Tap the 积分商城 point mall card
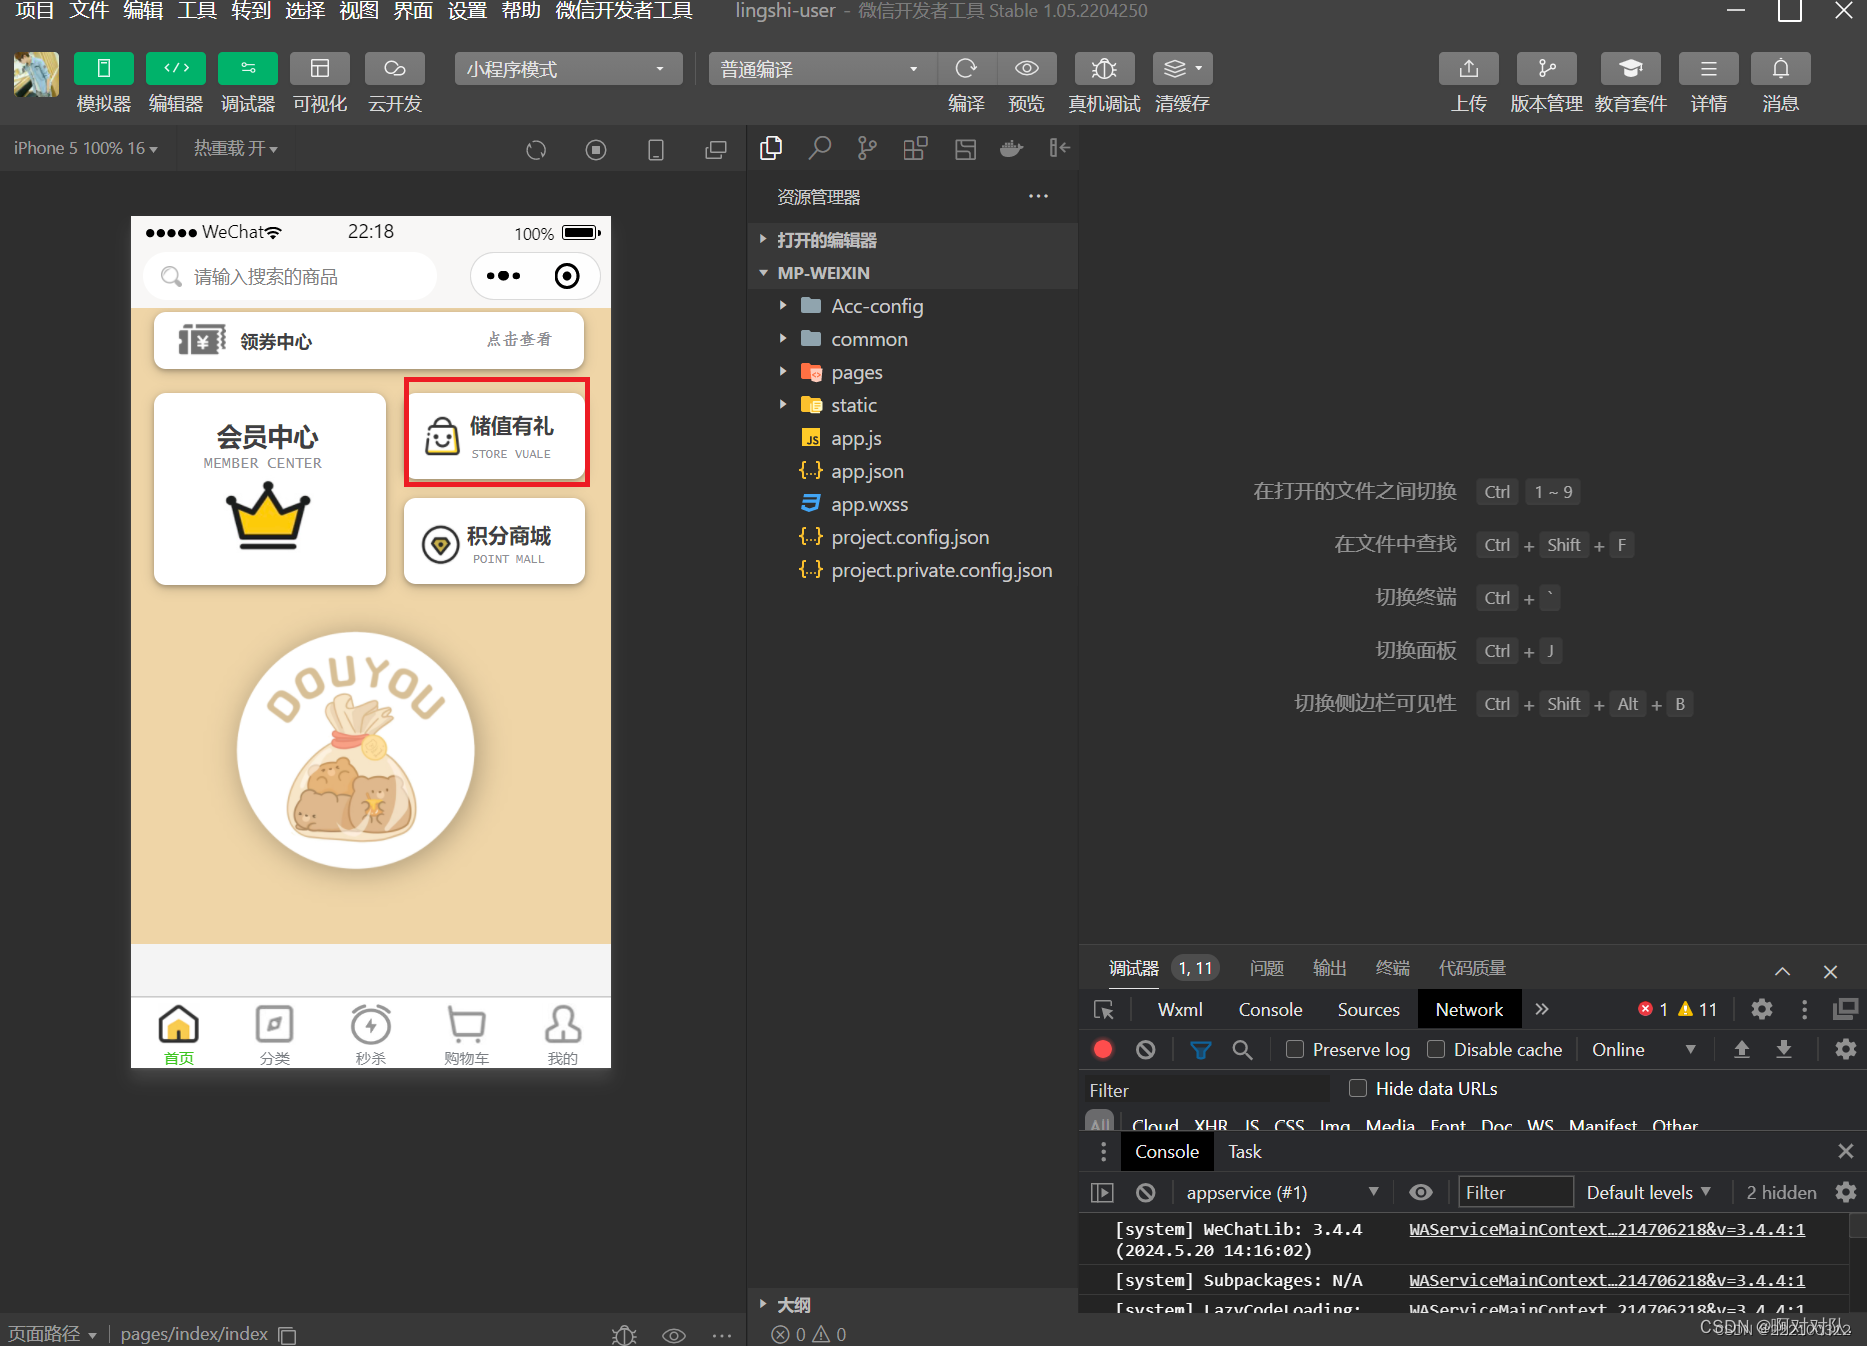This screenshot has height=1346, width=1867. (494, 542)
